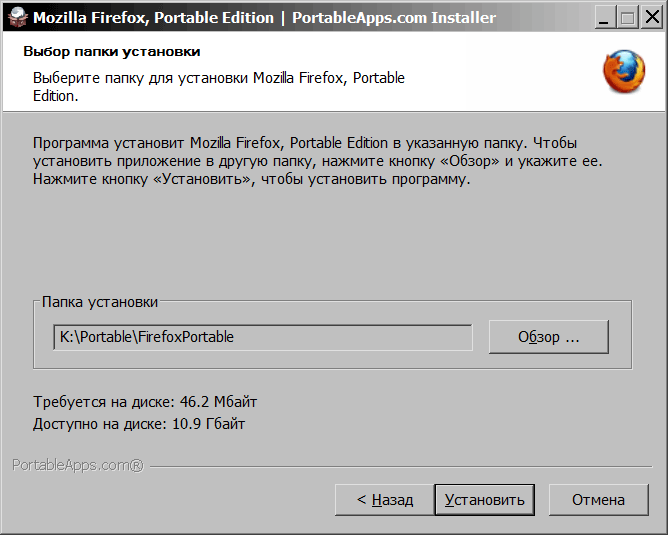This screenshot has width=668, height=535.
Task: Select the «Выбор папки установки» heading
Action: 111,52
